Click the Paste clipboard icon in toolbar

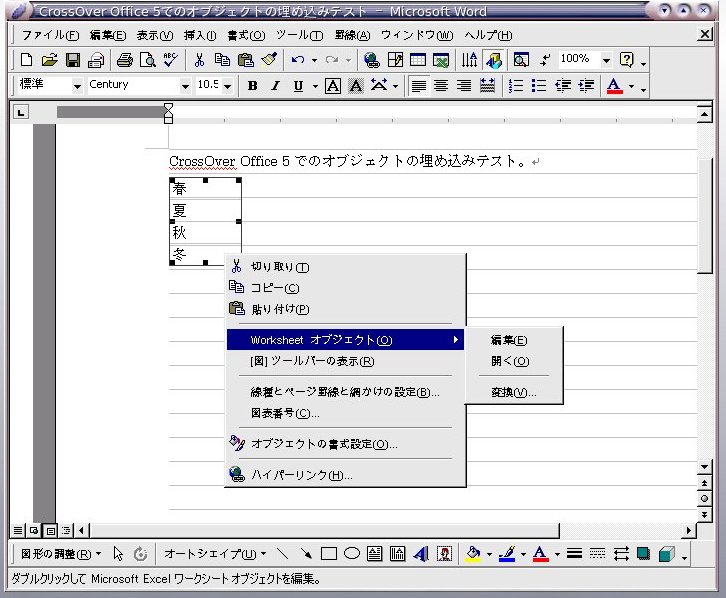click(246, 60)
